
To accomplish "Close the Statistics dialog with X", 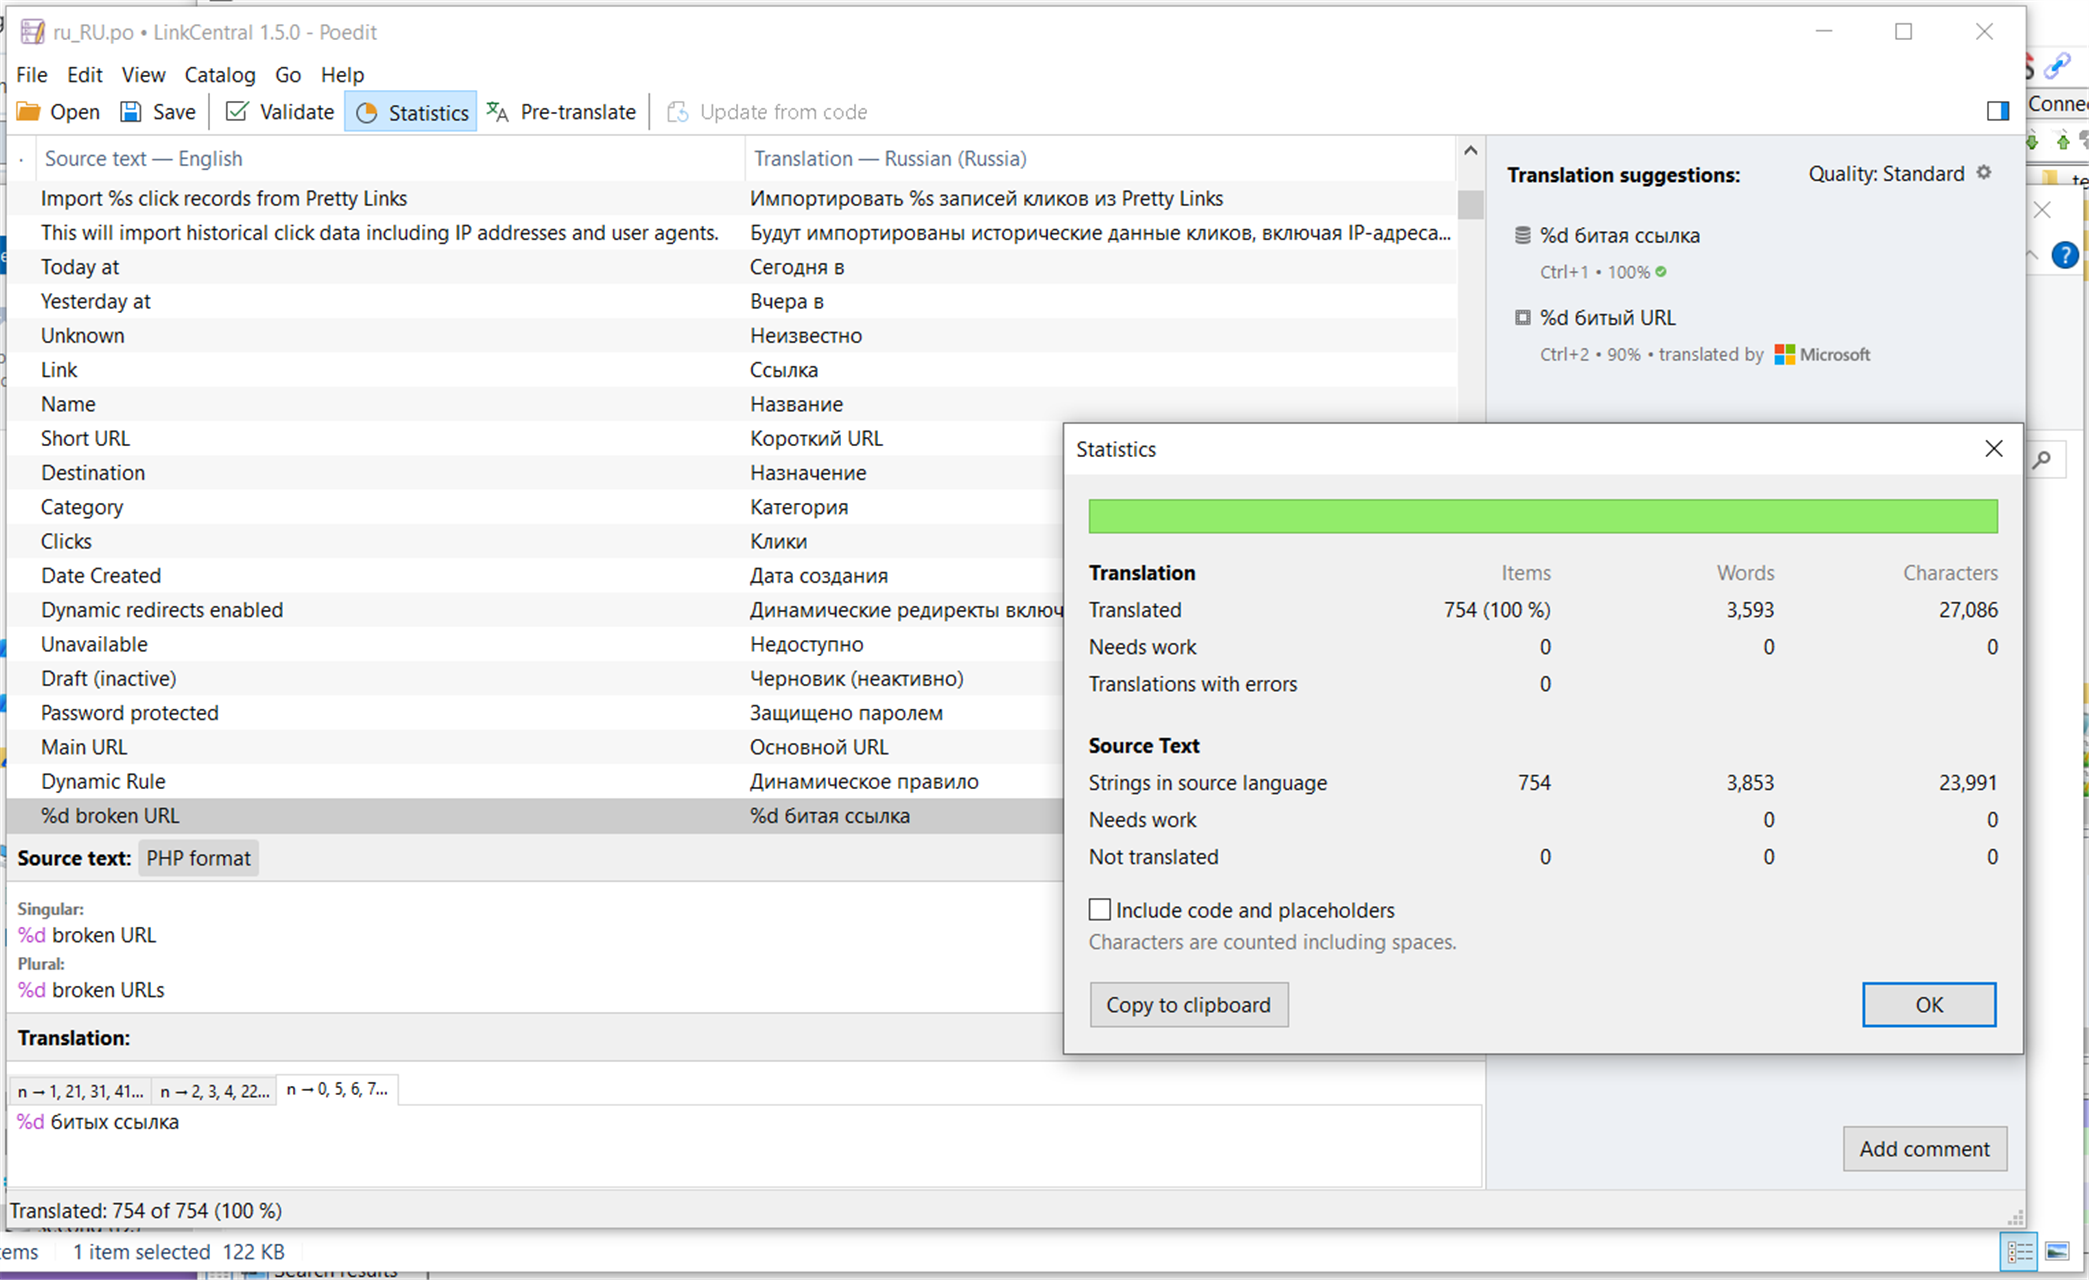I will (x=1993, y=449).
